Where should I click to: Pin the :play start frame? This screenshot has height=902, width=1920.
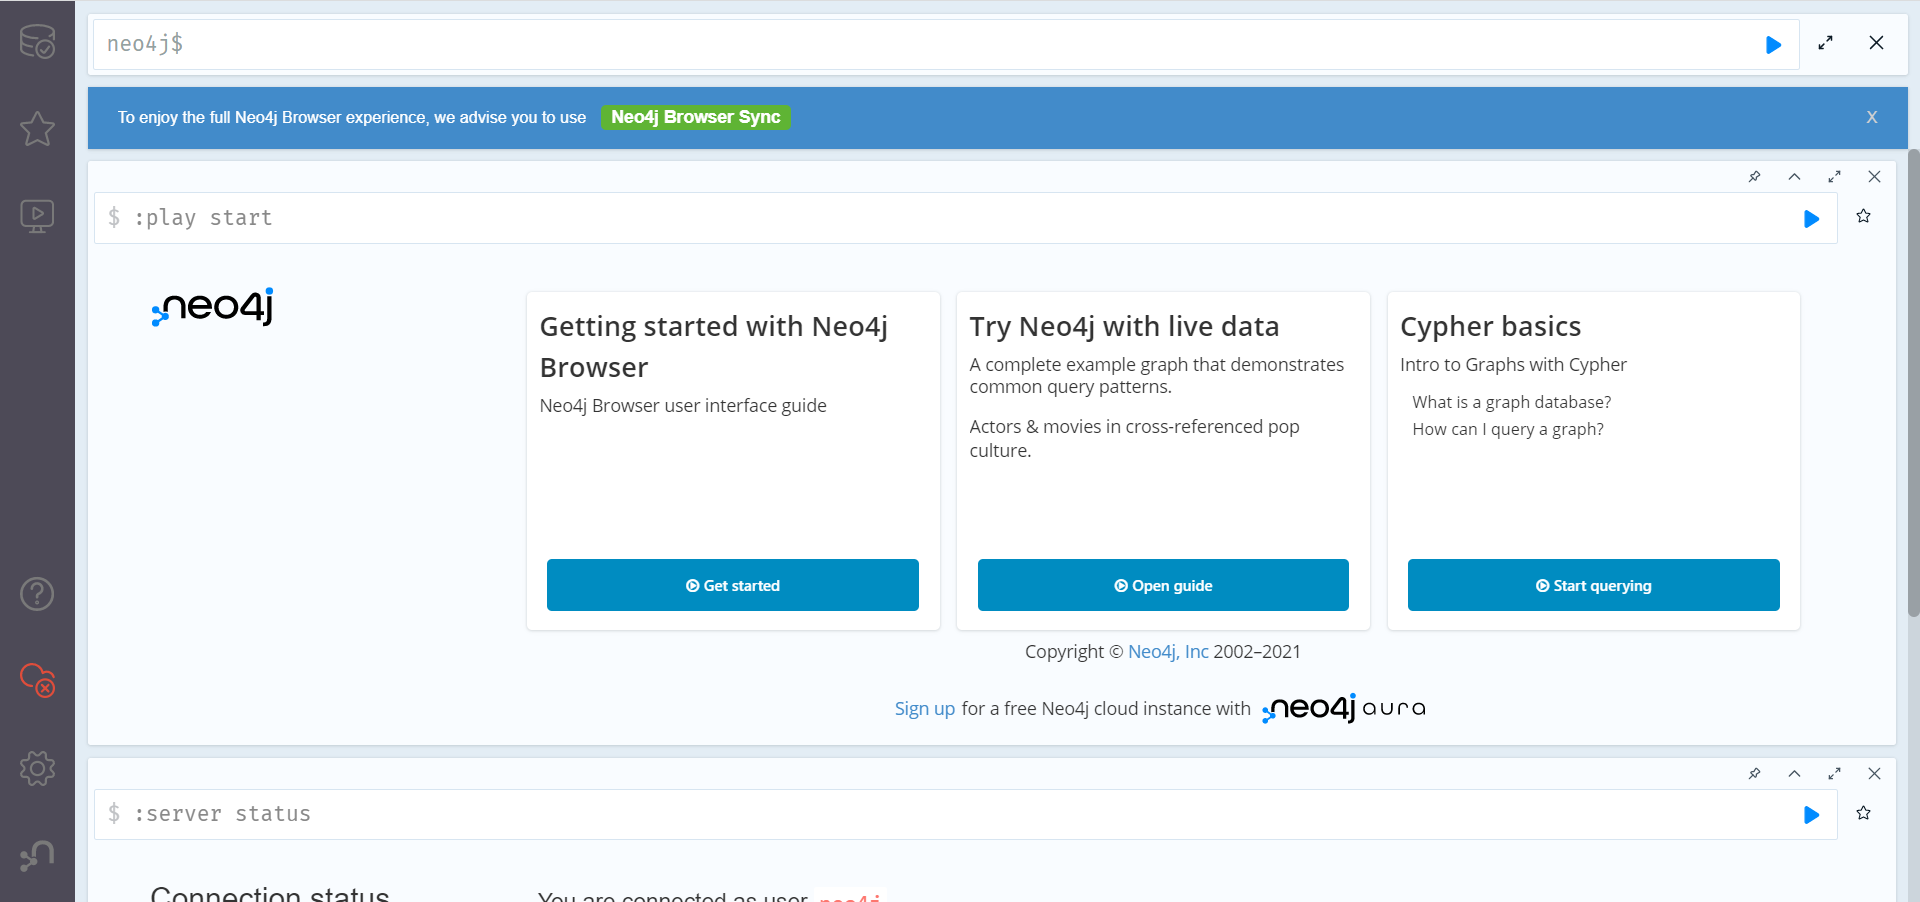[1755, 176]
